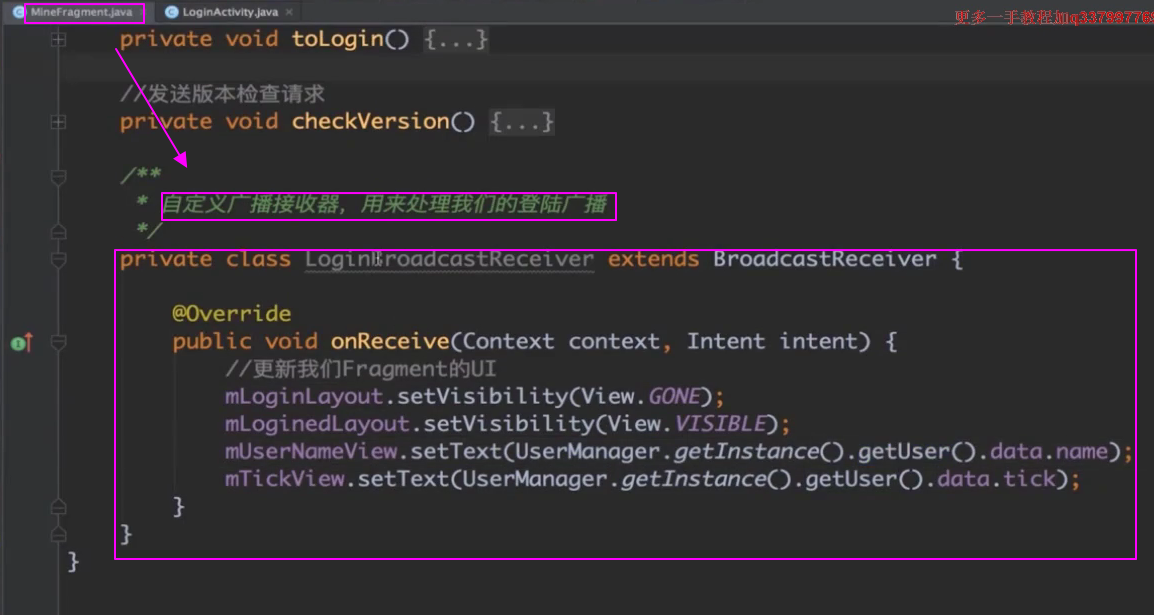Expand the folded toLogin() method in gutter
The height and width of the screenshot is (615, 1154).
tap(58, 40)
